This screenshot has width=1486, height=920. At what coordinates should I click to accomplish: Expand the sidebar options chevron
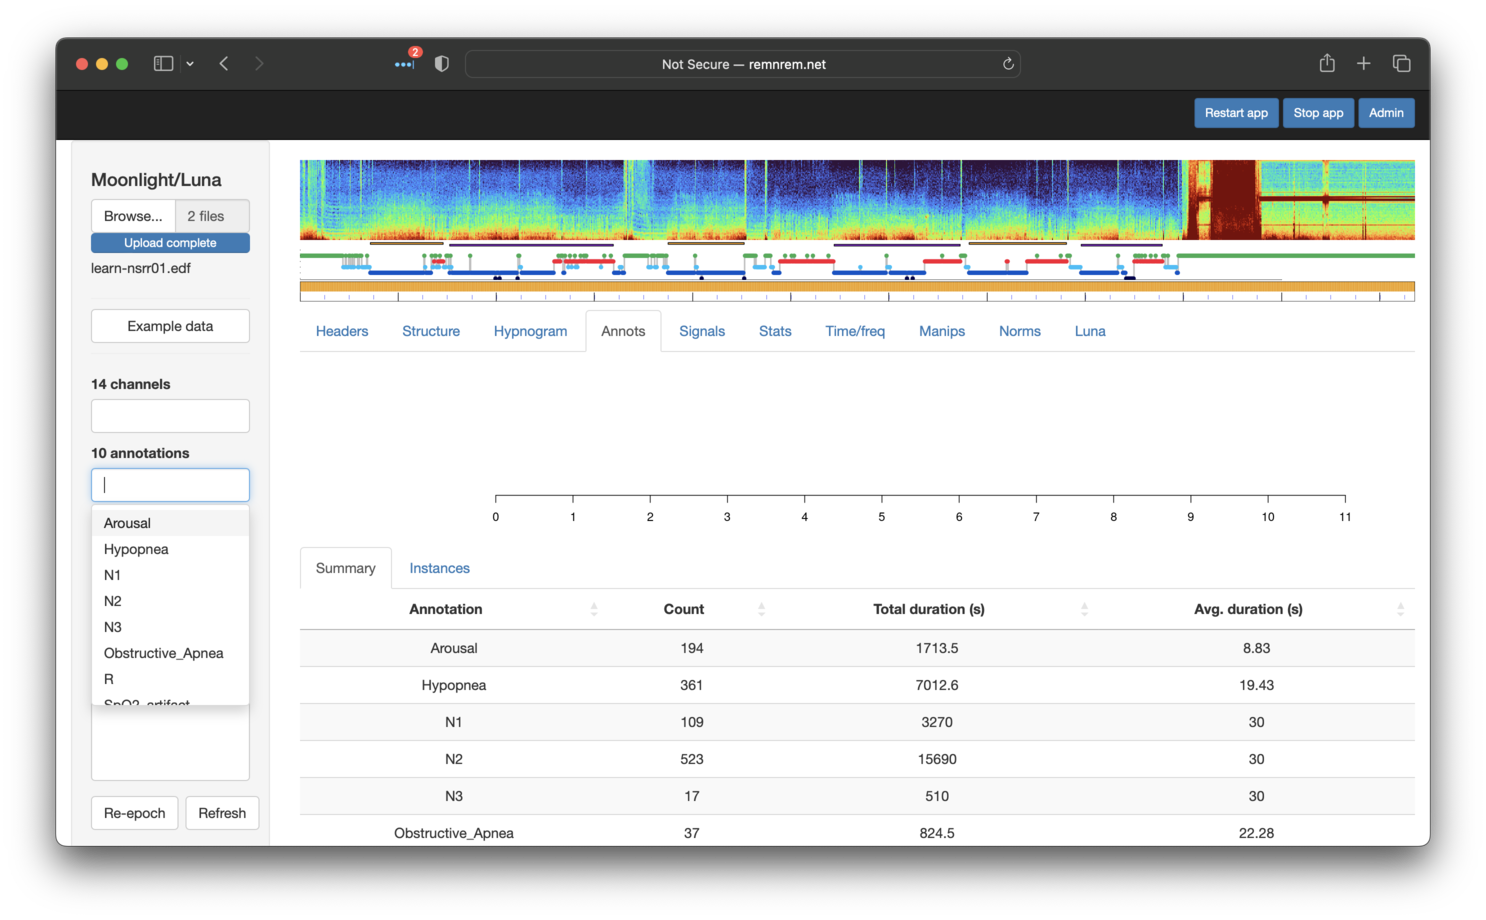(190, 64)
